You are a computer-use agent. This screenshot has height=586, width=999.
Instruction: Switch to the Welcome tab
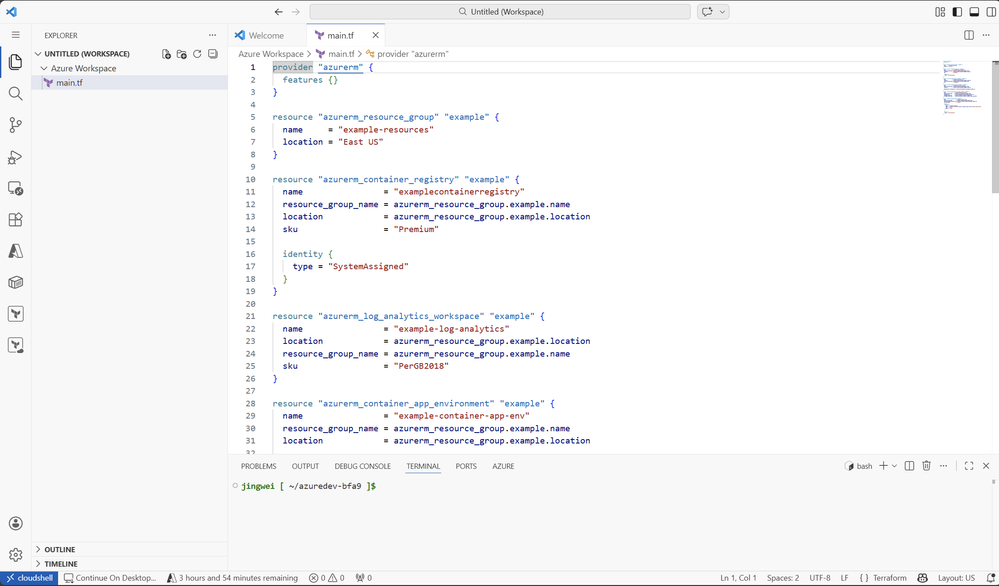coord(266,36)
